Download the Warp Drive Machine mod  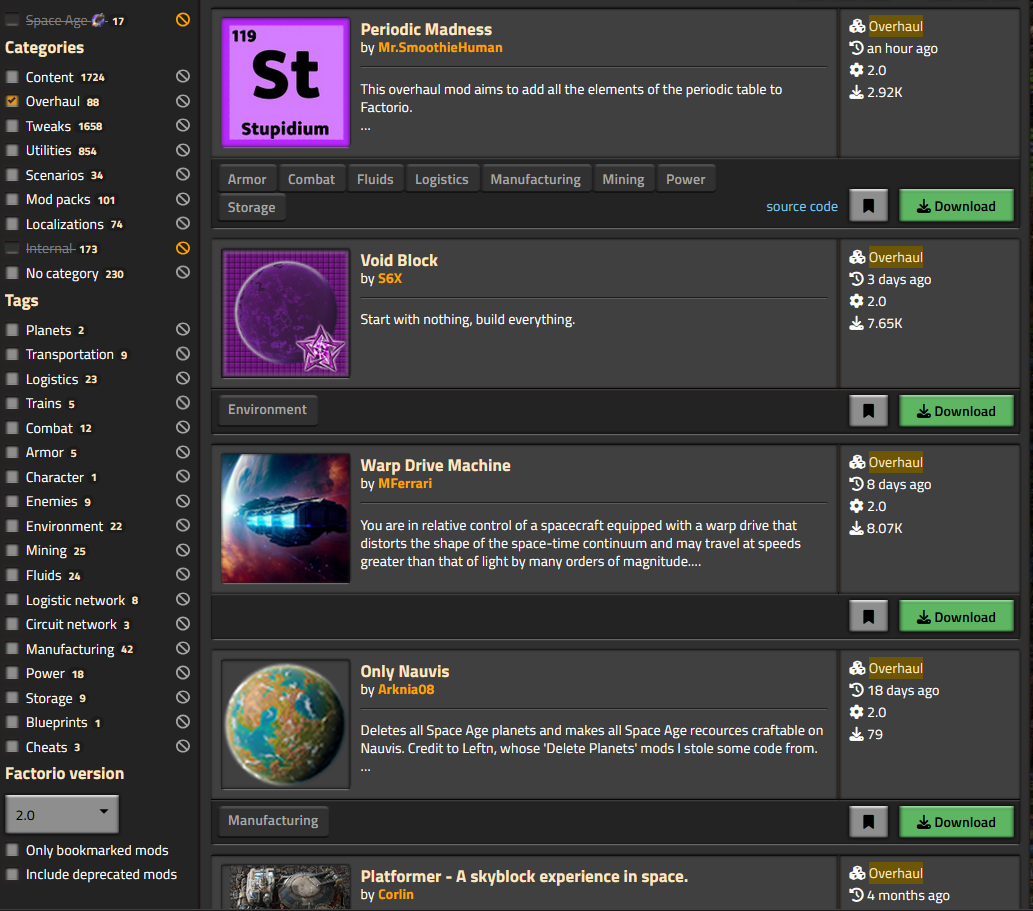tap(956, 617)
